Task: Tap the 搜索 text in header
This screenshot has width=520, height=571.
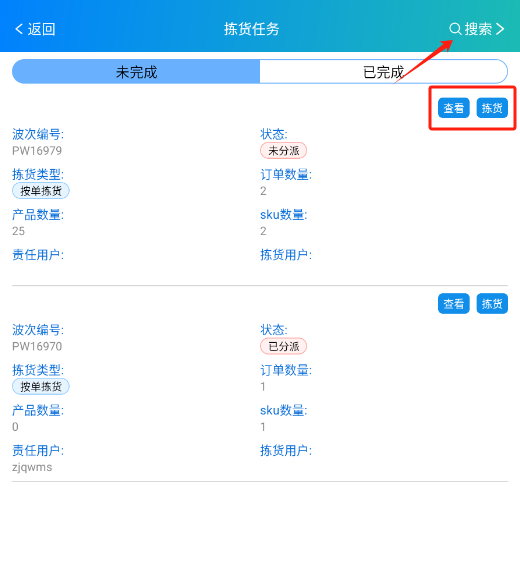Action: [478, 29]
